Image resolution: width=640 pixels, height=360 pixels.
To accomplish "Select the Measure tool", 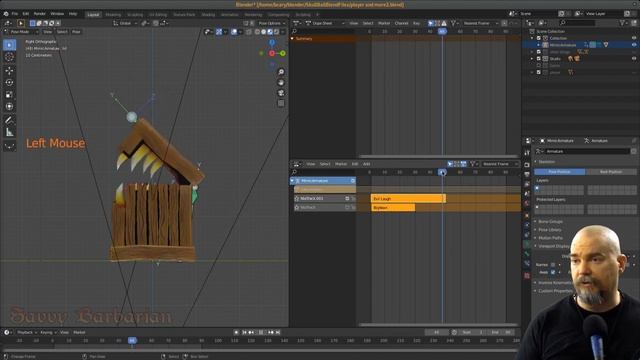I will pyautogui.click(x=9, y=132).
